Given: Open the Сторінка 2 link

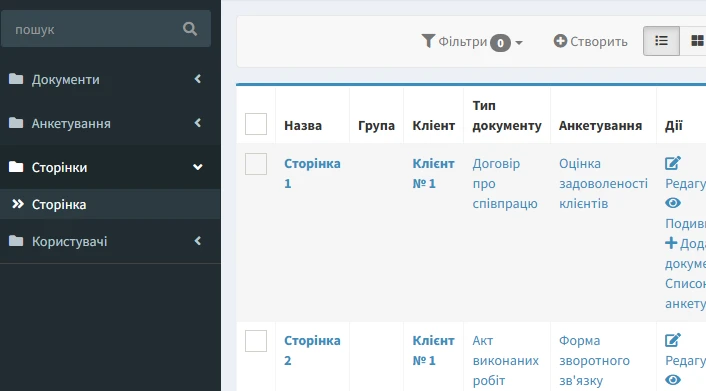Looking at the screenshot, I should tap(312, 350).
